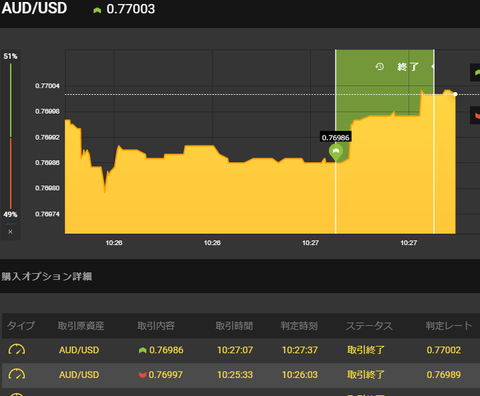
Task: Click the 取引原資産 column header
Action: [x=81, y=326]
